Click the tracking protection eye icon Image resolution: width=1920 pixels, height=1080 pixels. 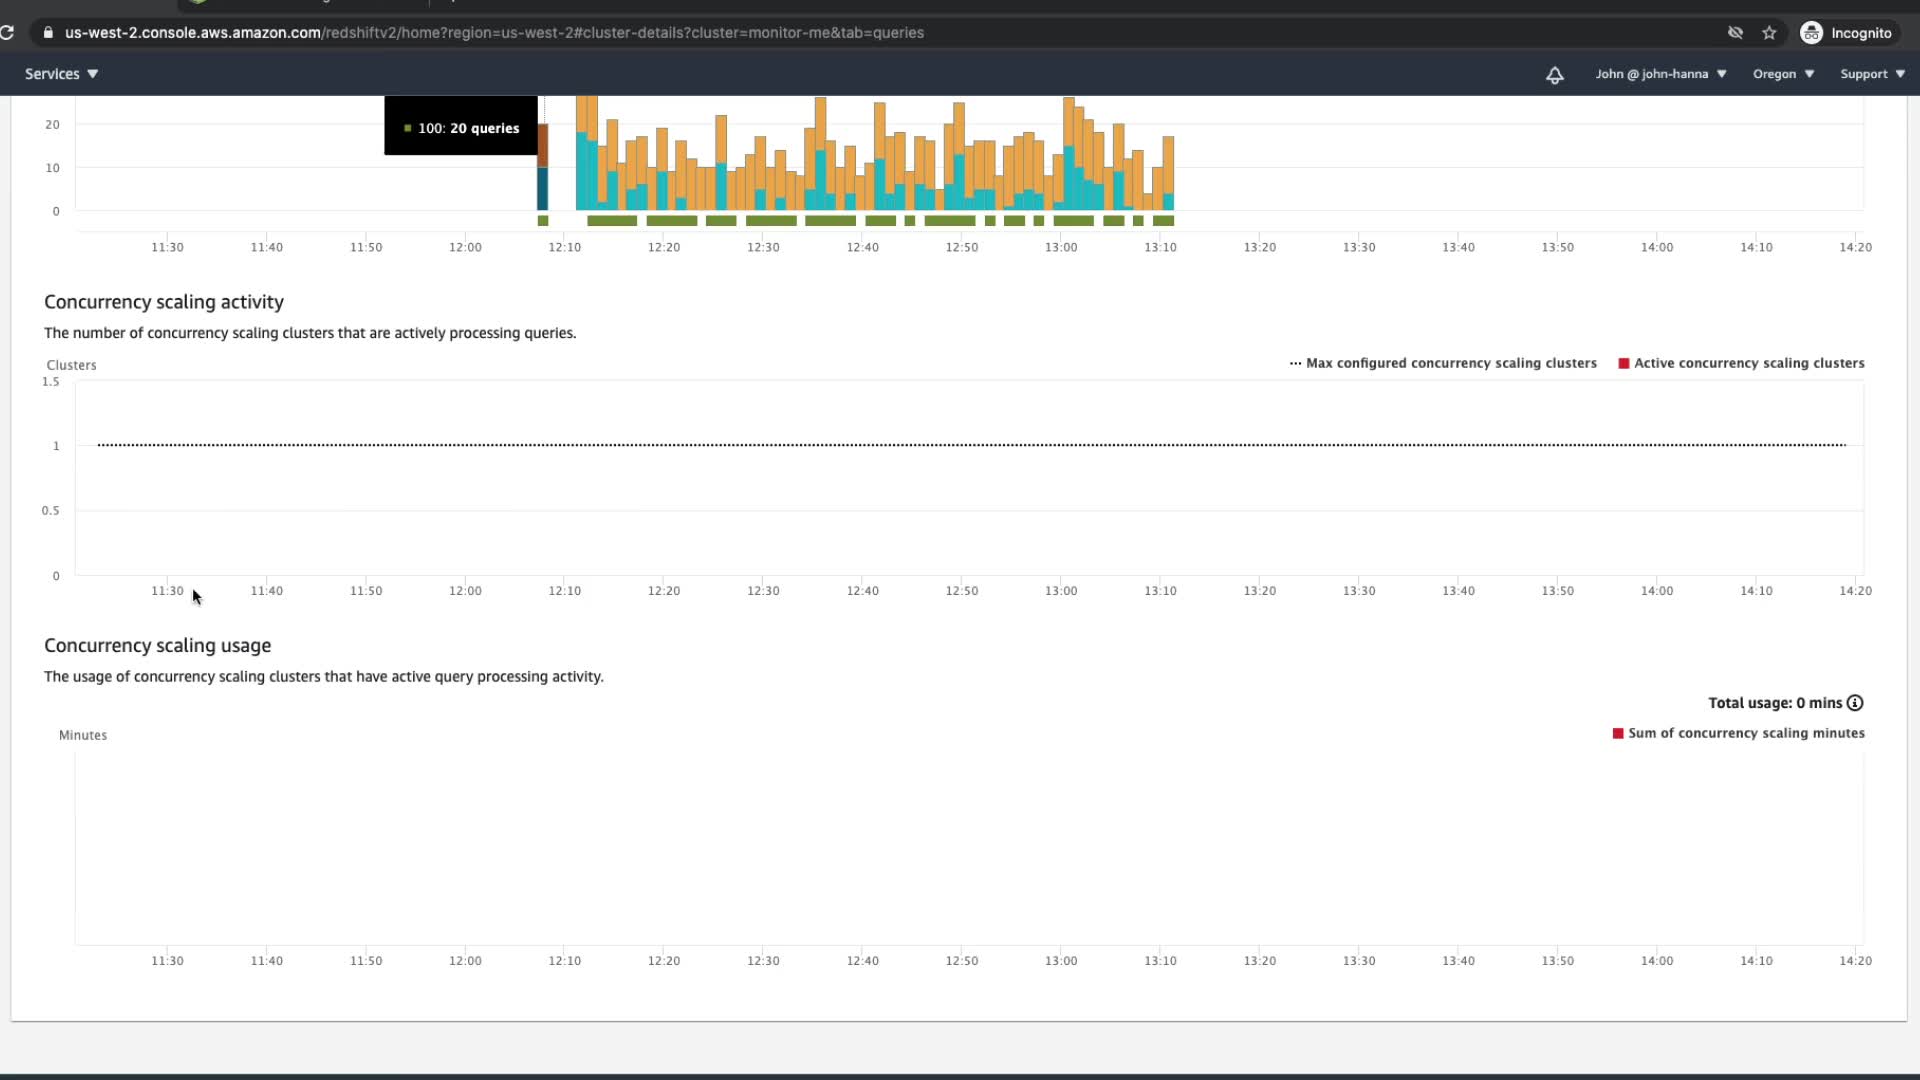1735,33
